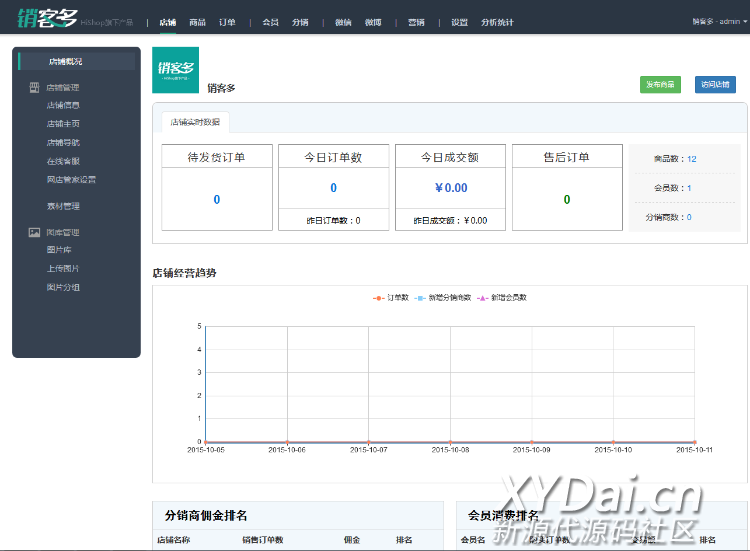Click the 待发货订单 count value 0
750x551 pixels.
pos(217,199)
